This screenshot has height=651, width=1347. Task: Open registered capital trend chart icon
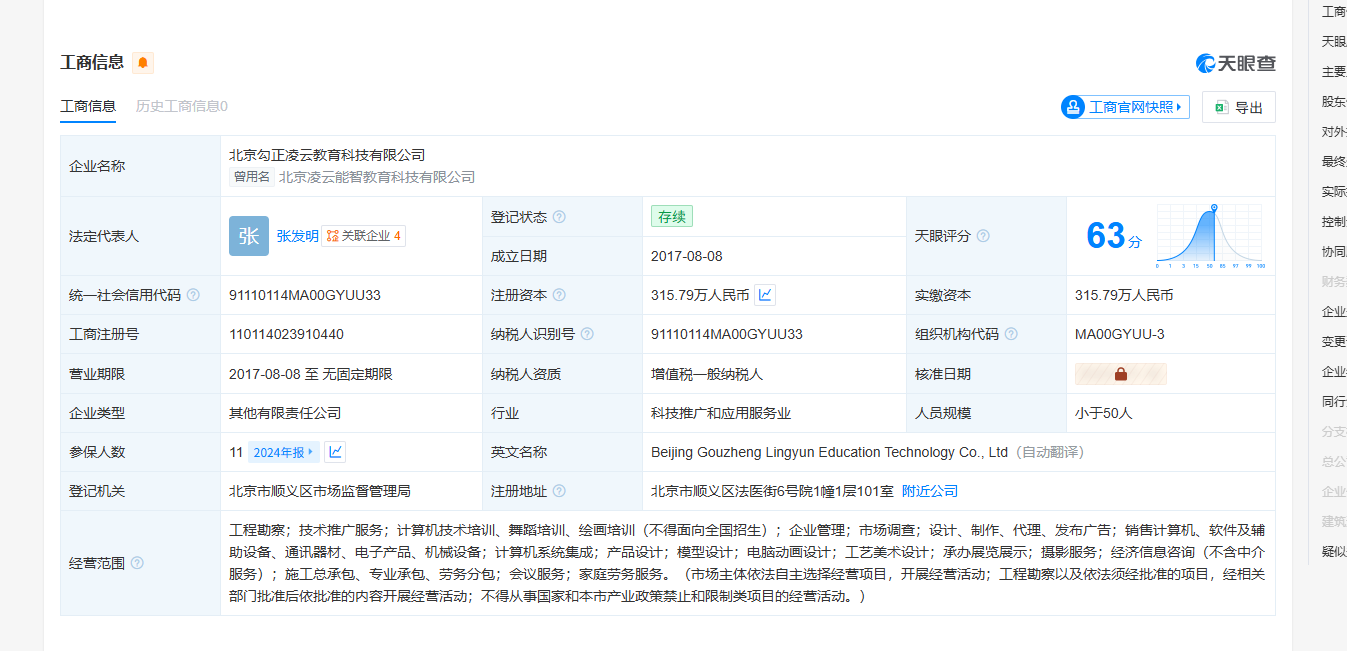(x=765, y=295)
